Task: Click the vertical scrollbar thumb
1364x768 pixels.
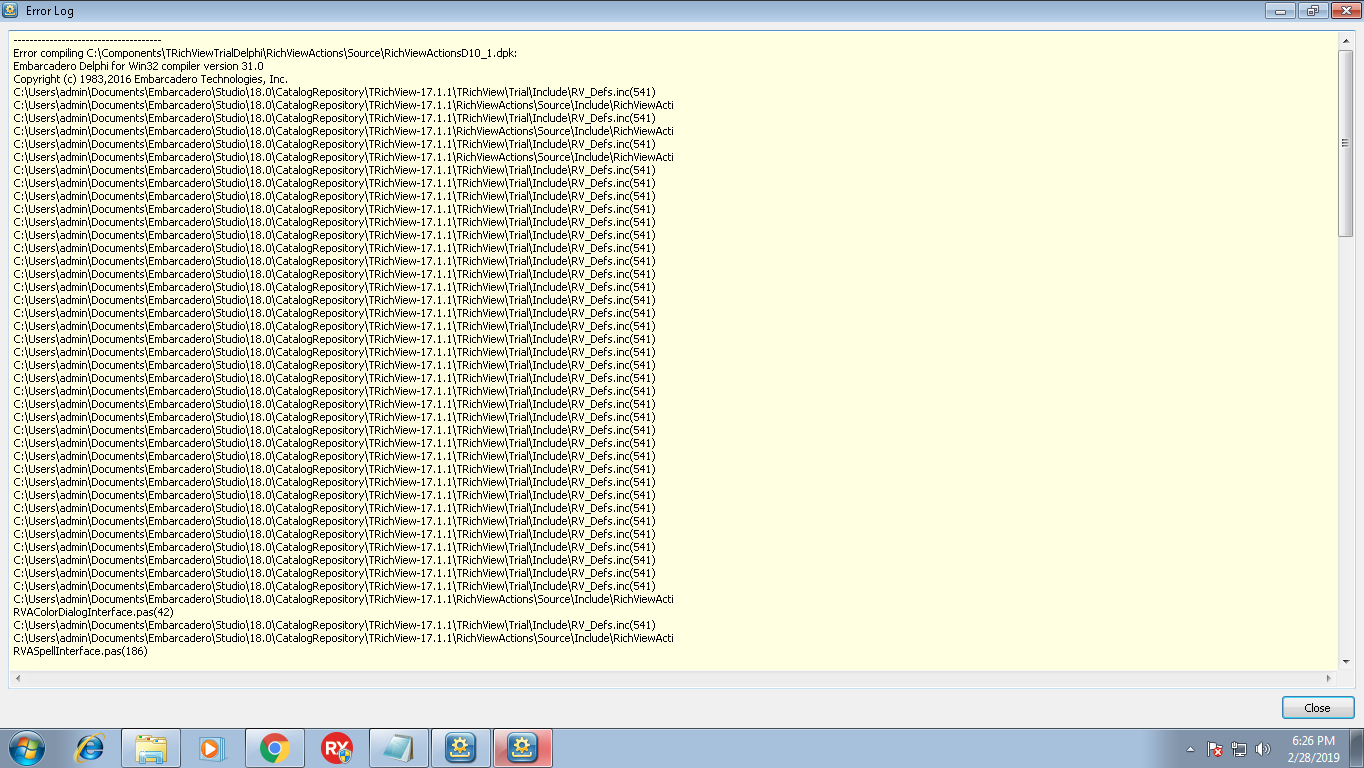Action: click(1345, 143)
